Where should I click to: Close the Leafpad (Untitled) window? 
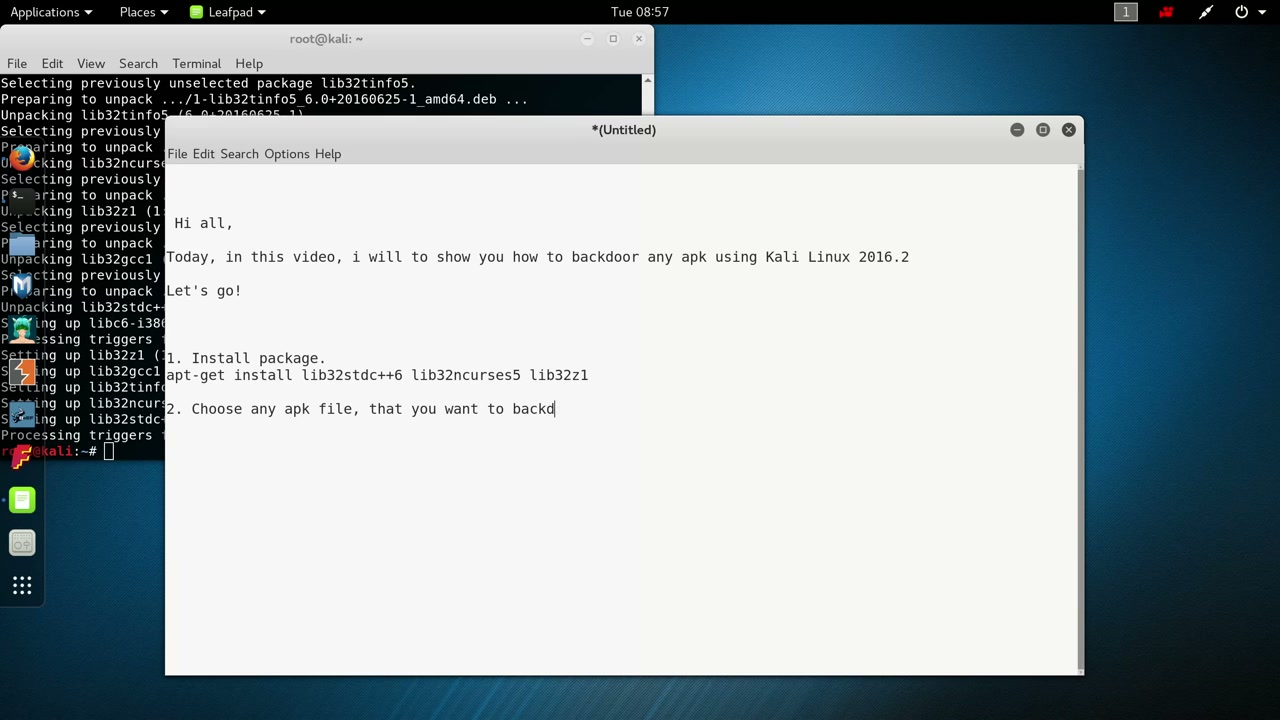[1069, 130]
